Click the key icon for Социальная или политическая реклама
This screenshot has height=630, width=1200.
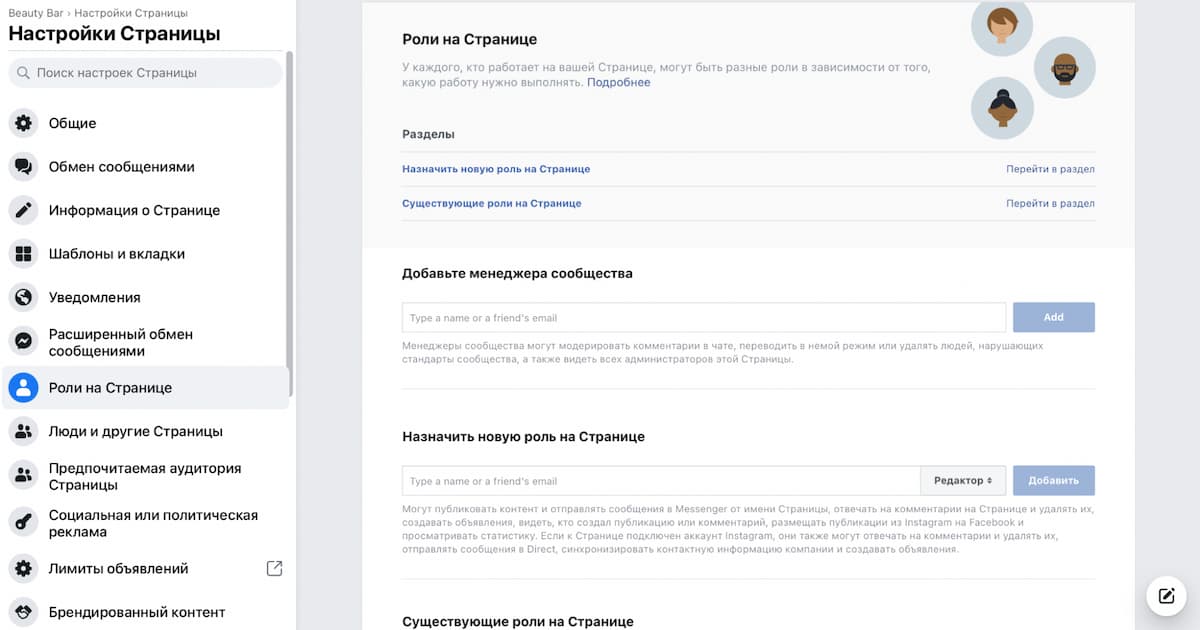(23, 523)
